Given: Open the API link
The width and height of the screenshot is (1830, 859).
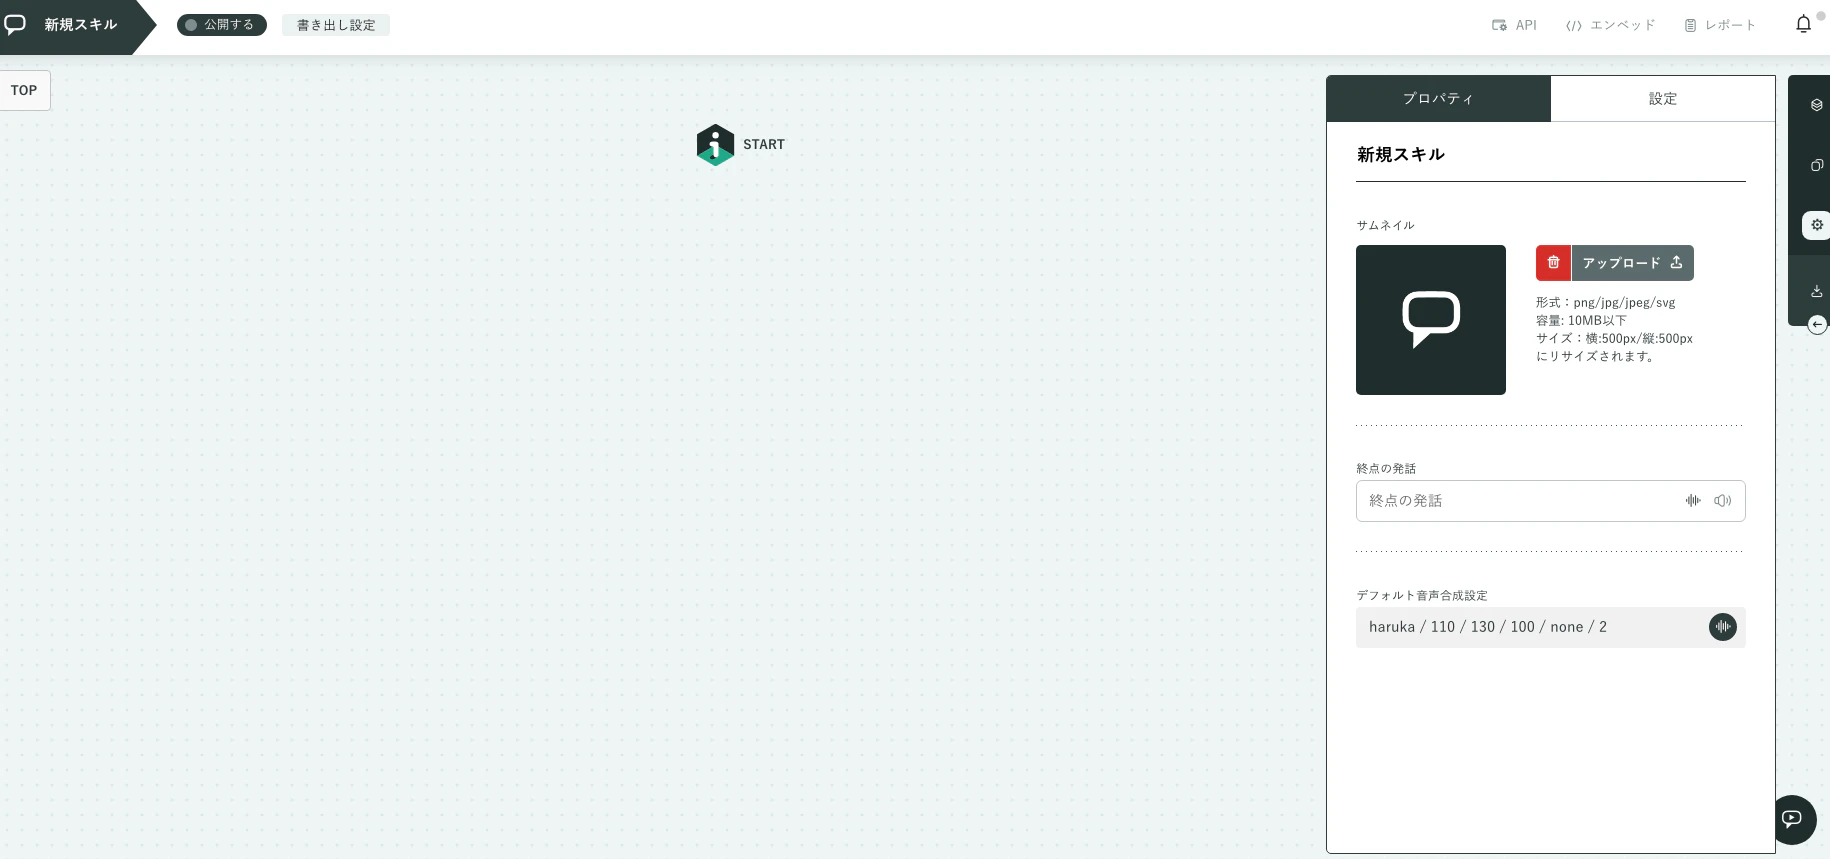Looking at the screenshot, I should [x=1514, y=25].
